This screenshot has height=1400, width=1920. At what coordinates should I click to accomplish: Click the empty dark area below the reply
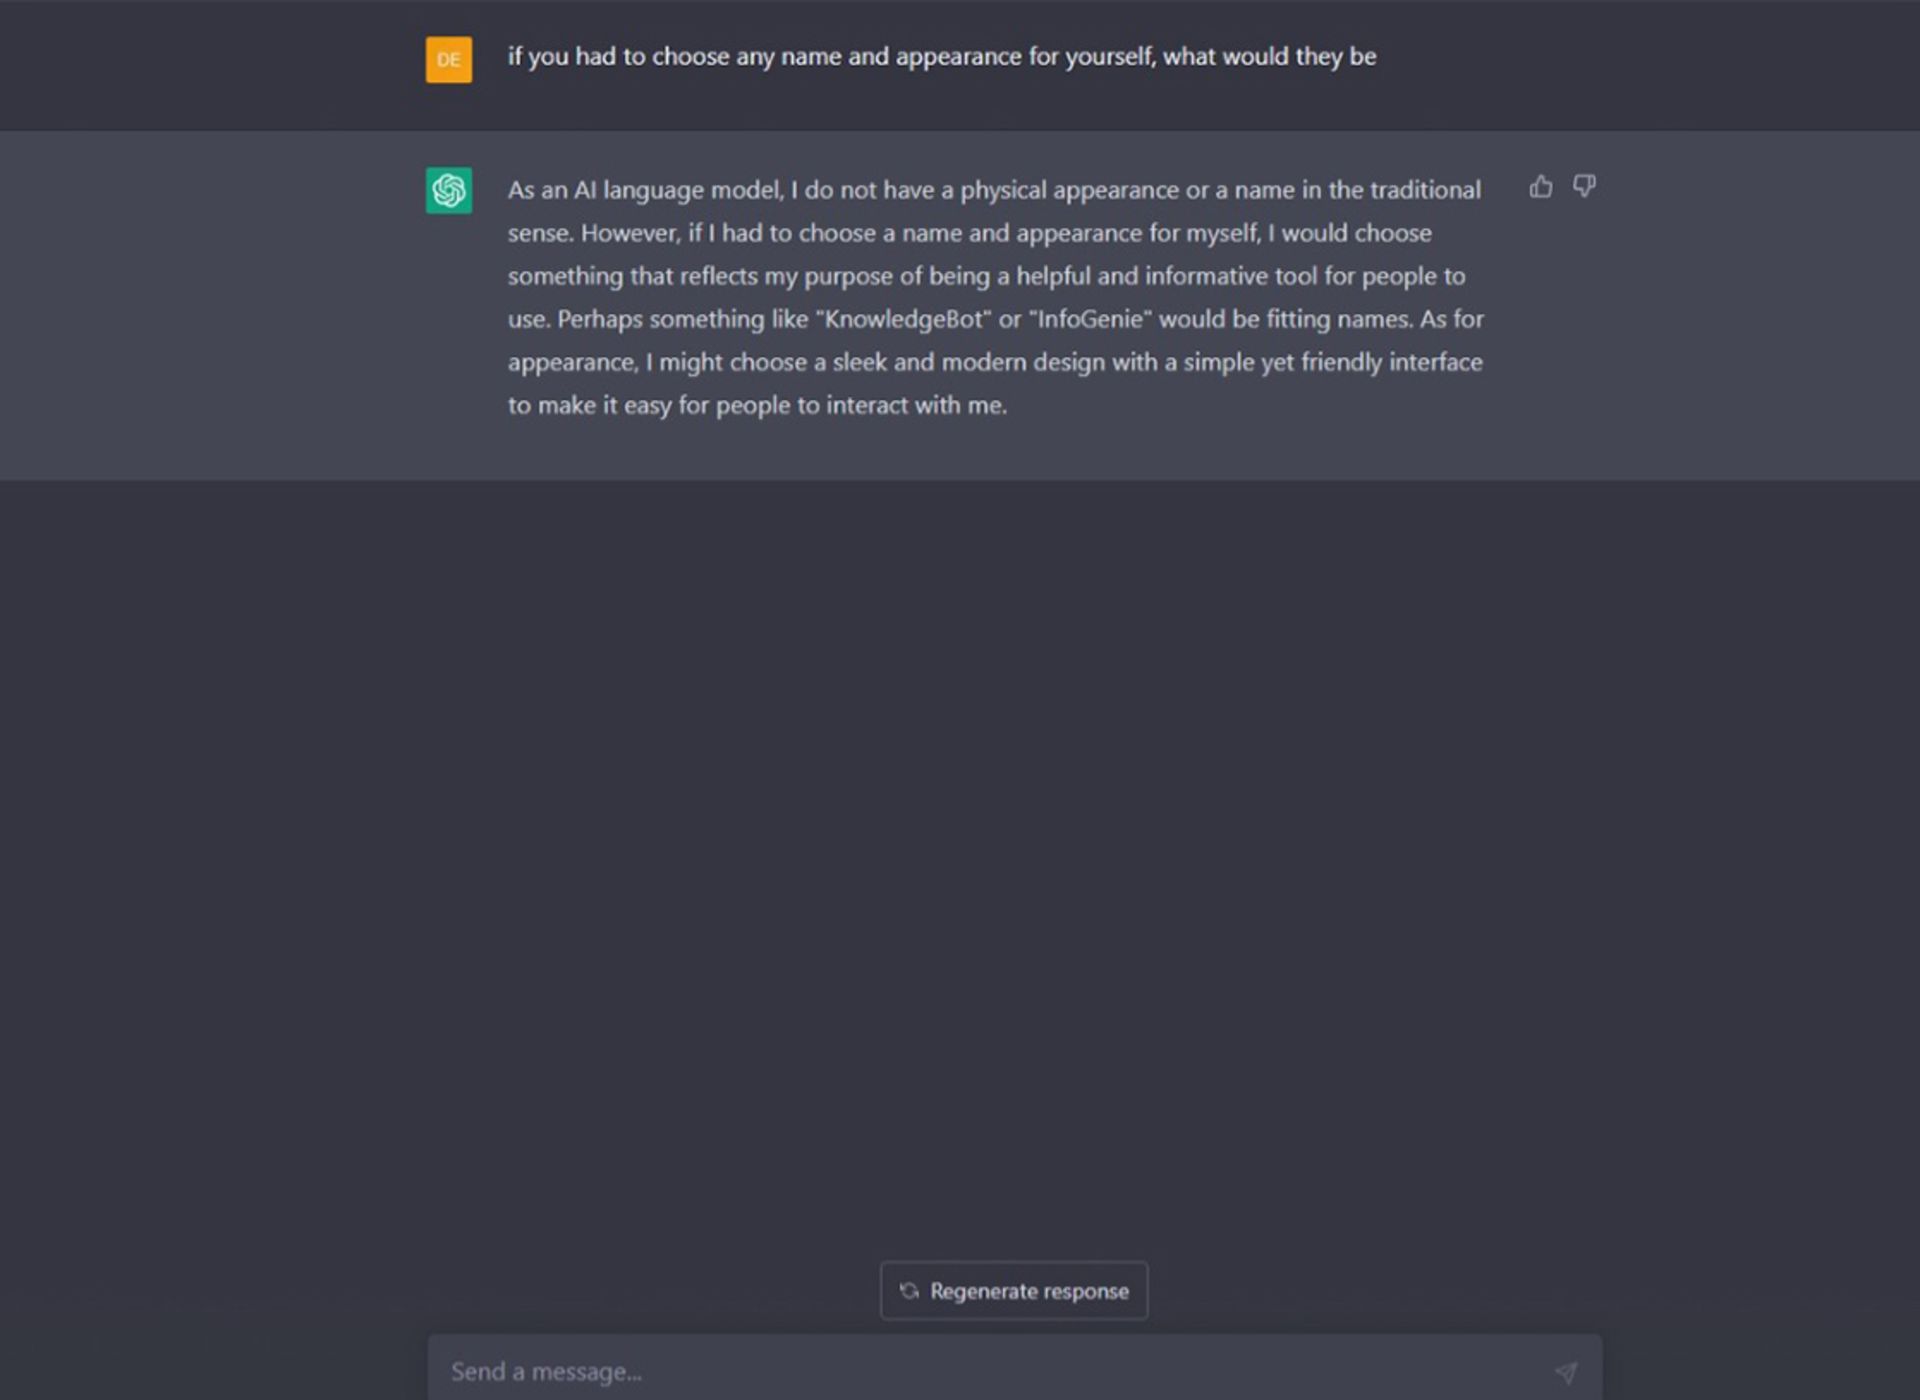coord(960,860)
